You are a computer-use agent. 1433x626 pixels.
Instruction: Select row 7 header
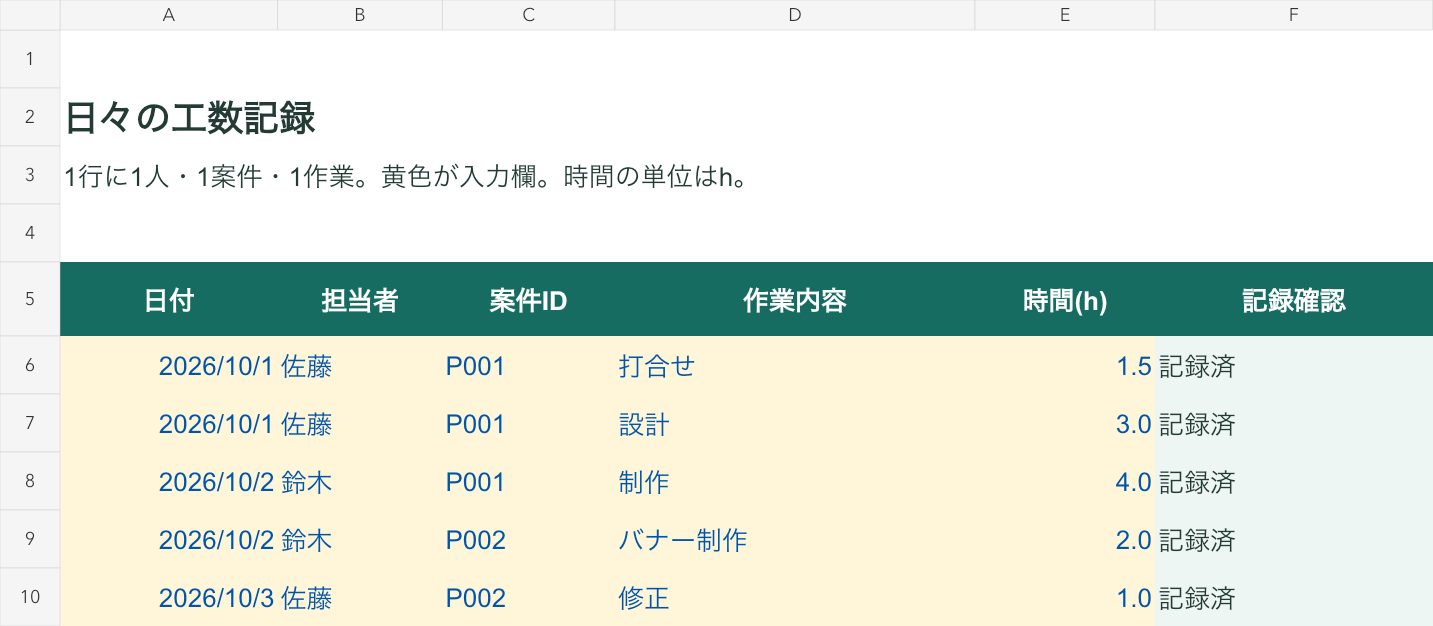[x=30, y=423]
